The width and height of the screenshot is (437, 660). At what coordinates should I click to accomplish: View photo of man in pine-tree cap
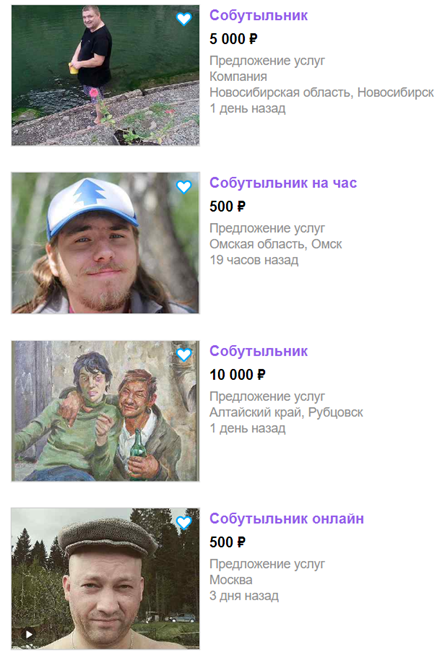click(105, 243)
